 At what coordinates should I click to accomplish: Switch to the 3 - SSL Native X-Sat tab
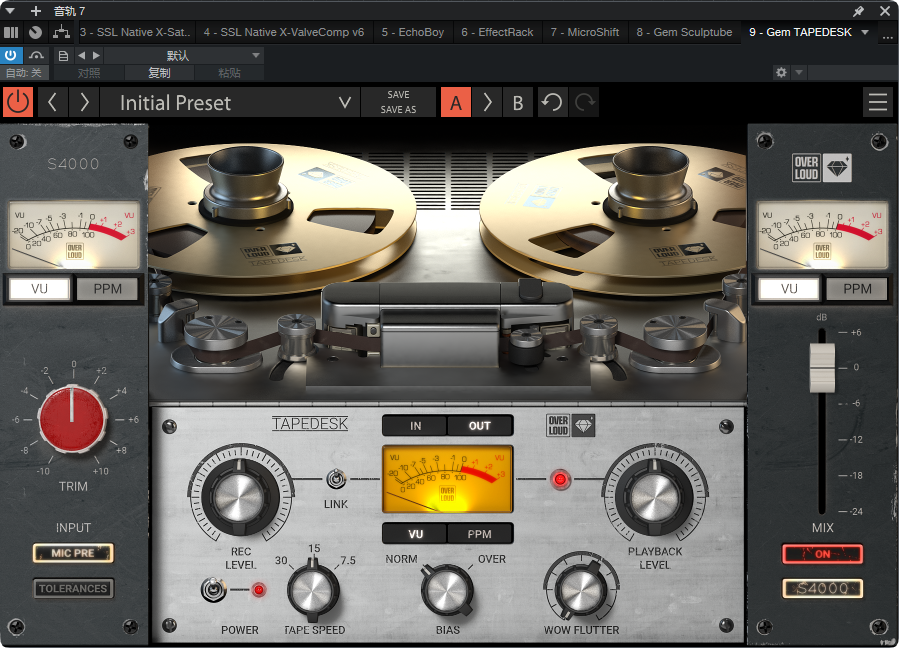tap(135, 32)
